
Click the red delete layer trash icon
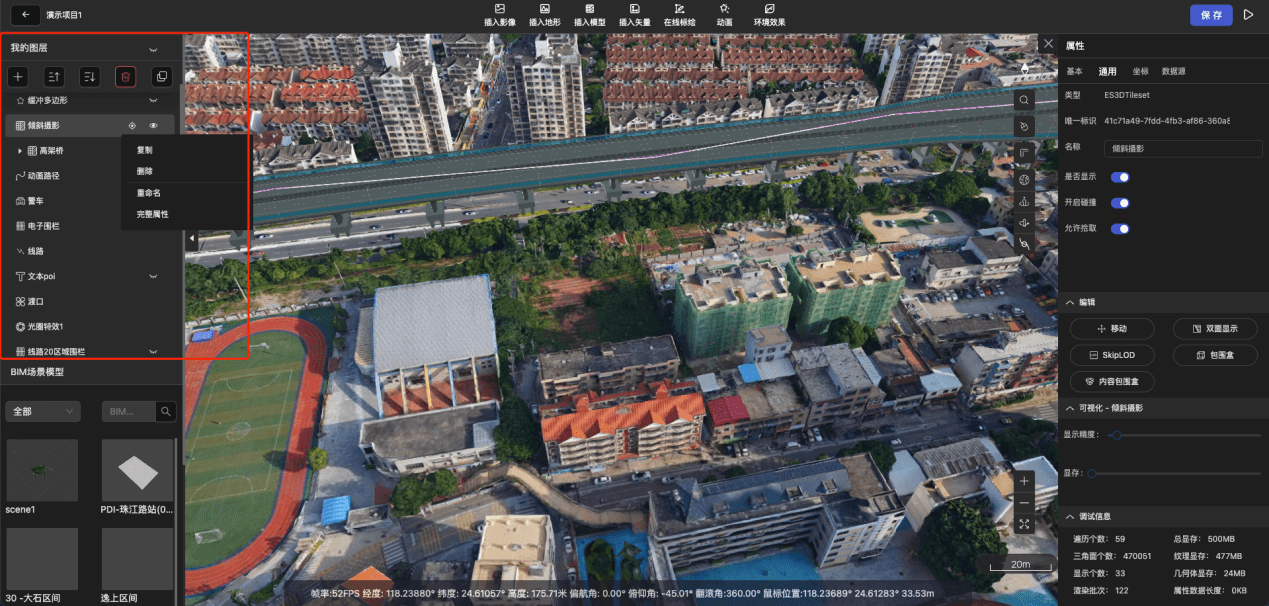[125, 76]
